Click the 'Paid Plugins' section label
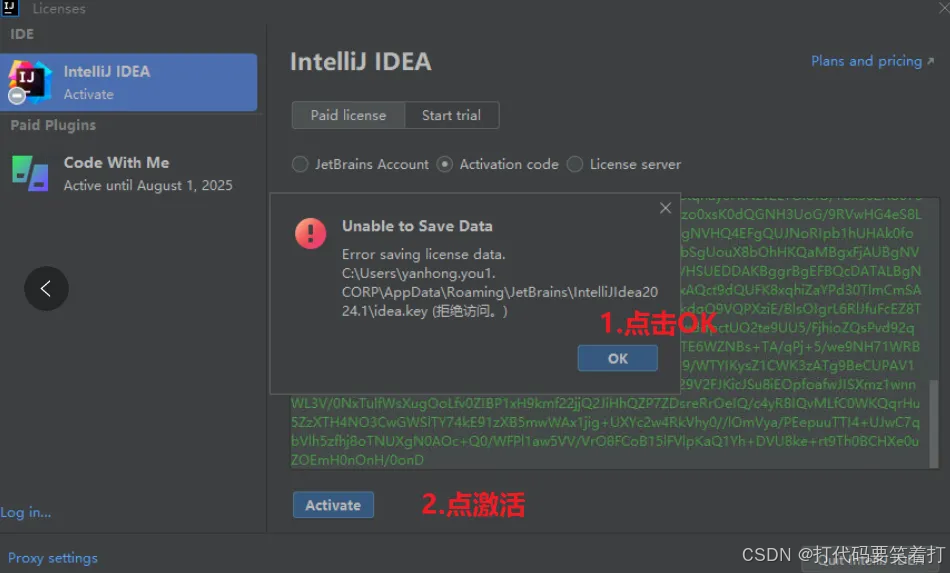The height and width of the screenshot is (573, 950). tap(53, 125)
